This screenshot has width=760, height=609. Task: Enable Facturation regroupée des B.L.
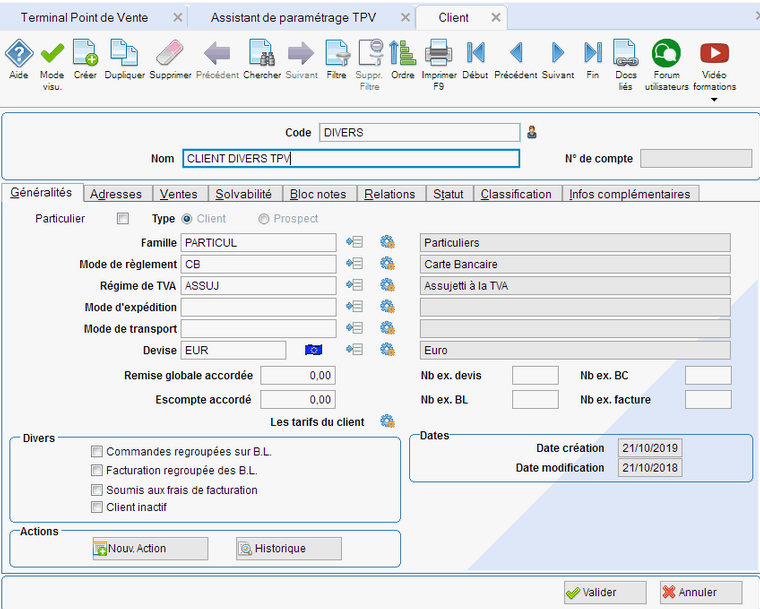click(x=97, y=470)
